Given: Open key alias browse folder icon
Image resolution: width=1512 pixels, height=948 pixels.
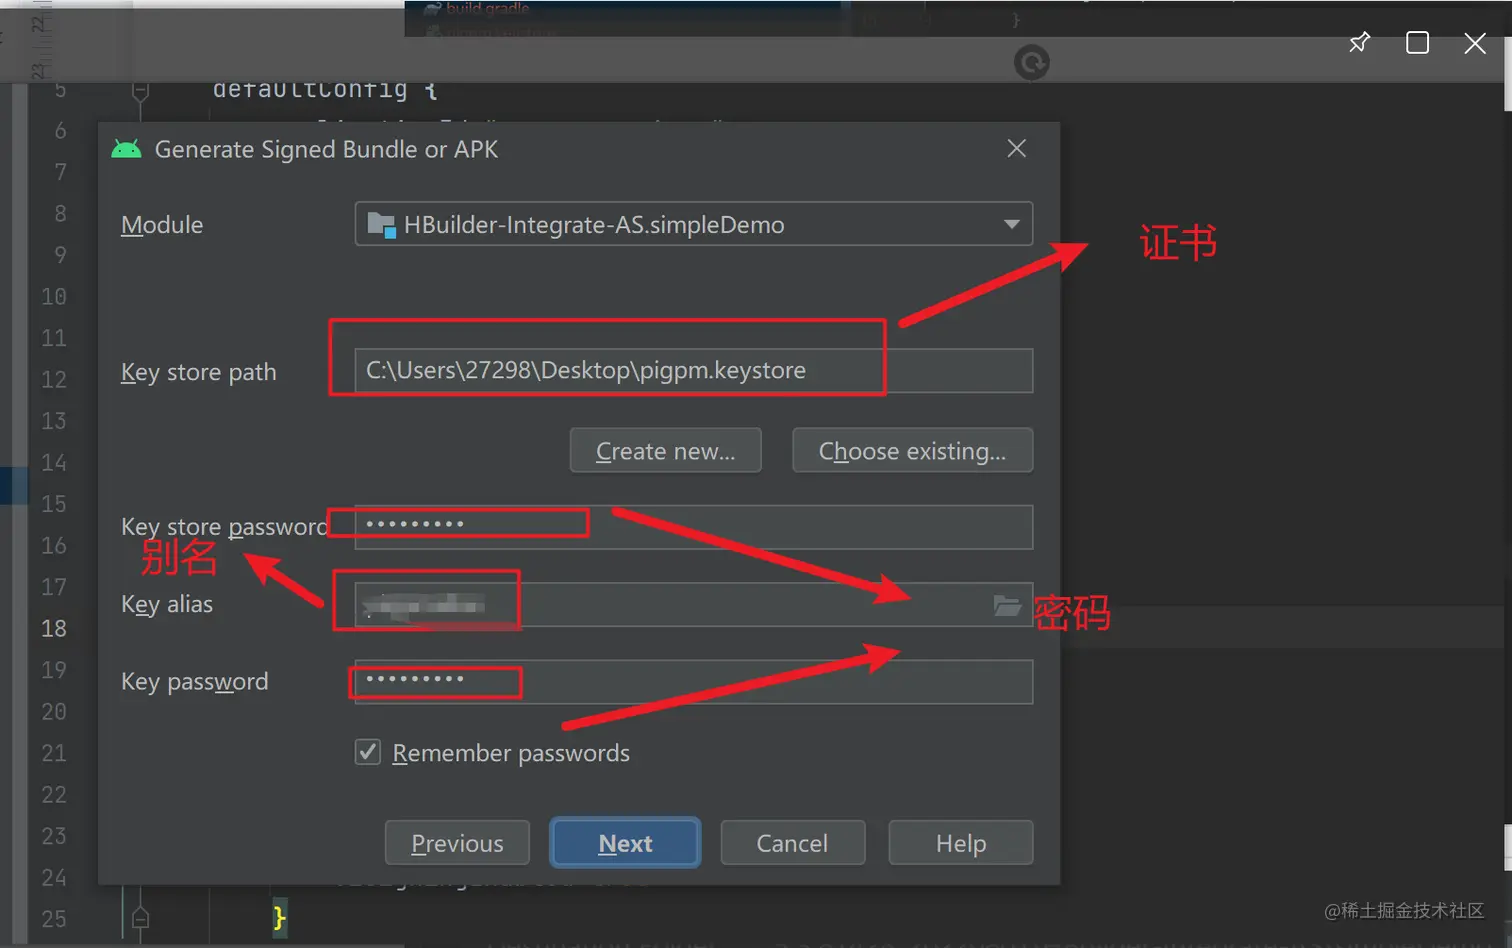Looking at the screenshot, I should pyautogui.click(x=1006, y=605).
